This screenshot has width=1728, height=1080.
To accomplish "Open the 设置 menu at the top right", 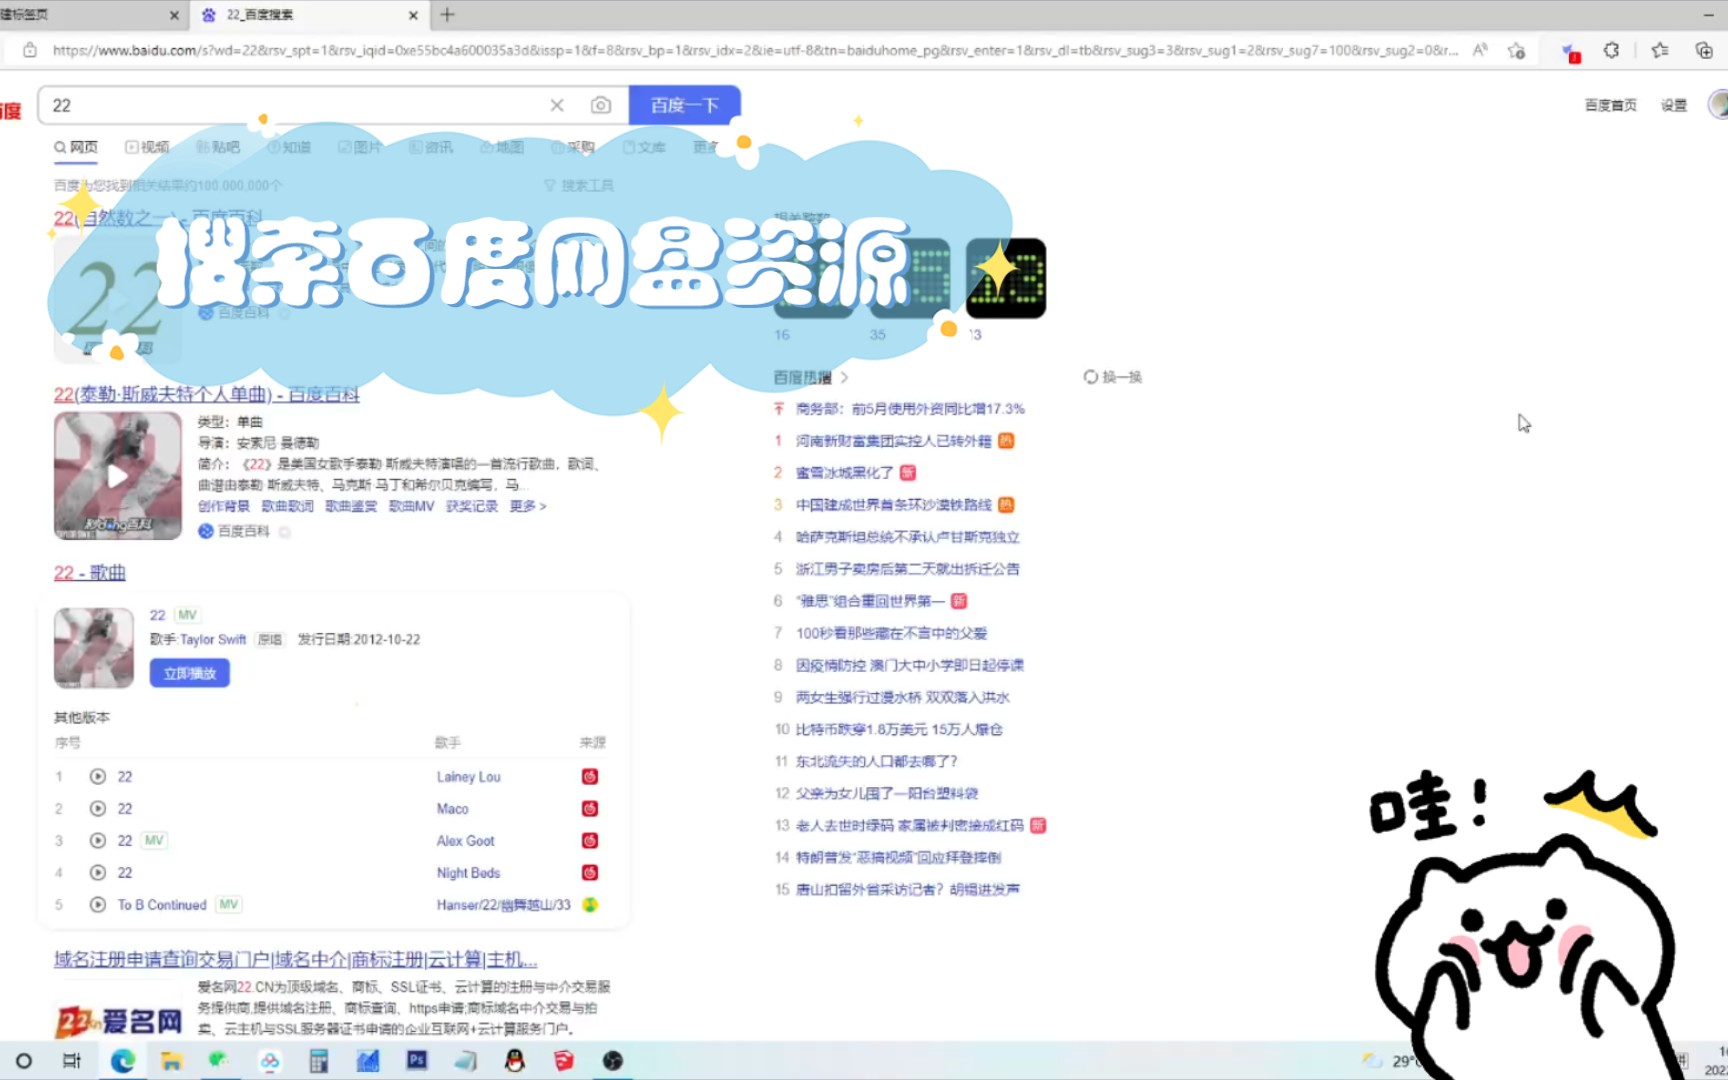I will point(1674,105).
